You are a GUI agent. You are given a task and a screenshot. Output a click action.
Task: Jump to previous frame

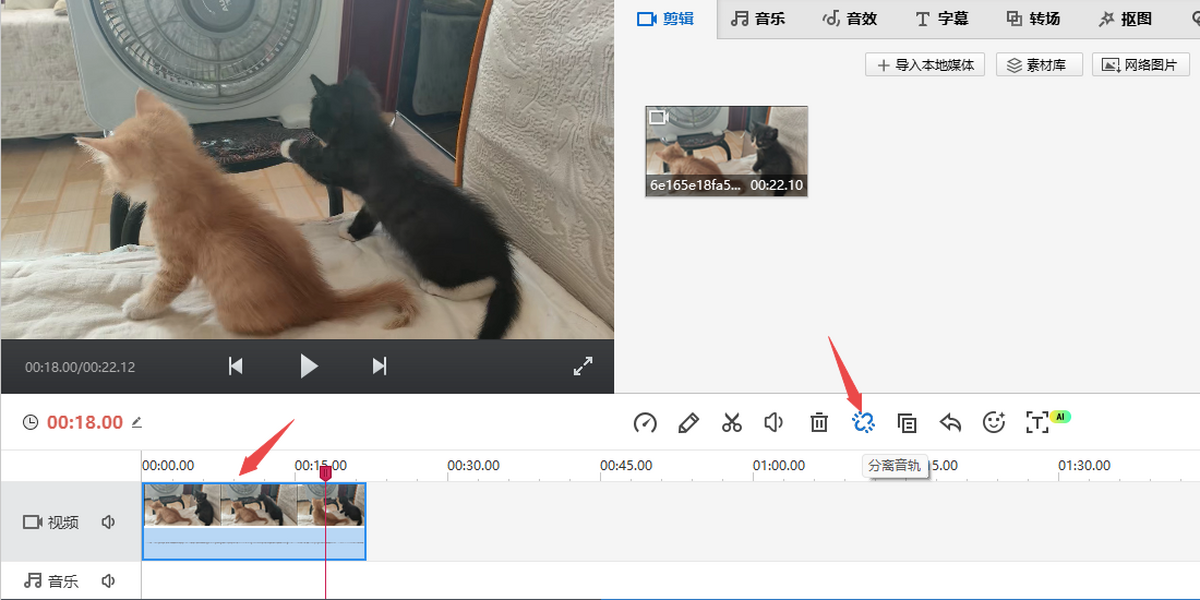tap(236, 366)
